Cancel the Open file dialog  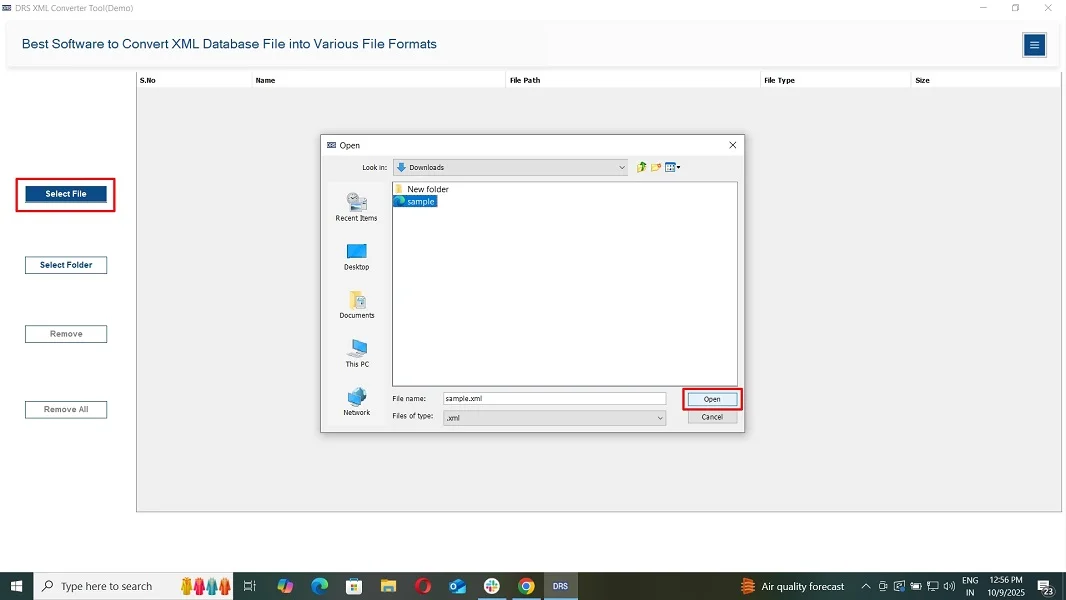[712, 417]
